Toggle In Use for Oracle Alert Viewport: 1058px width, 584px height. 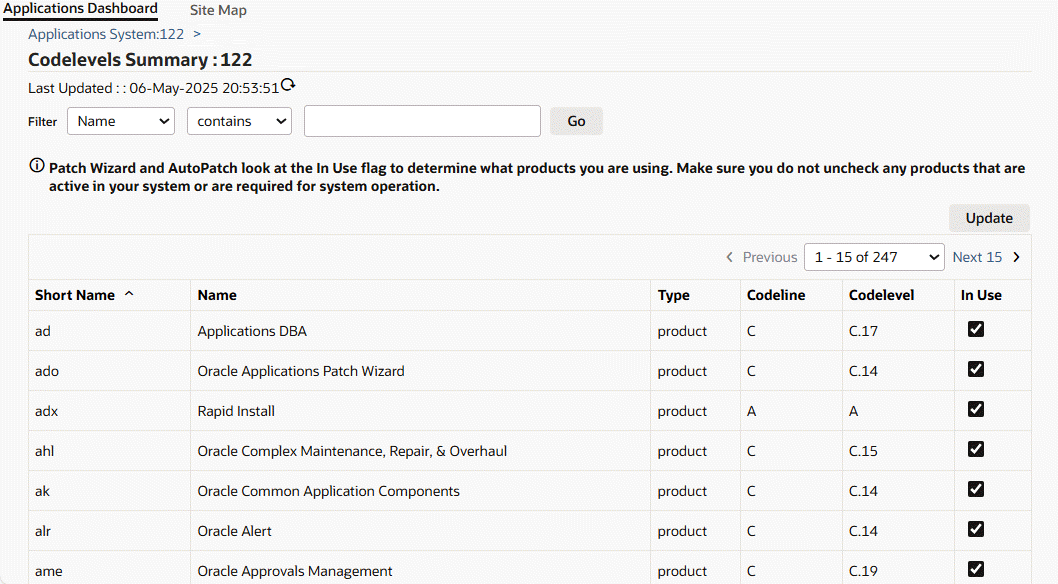coord(976,529)
